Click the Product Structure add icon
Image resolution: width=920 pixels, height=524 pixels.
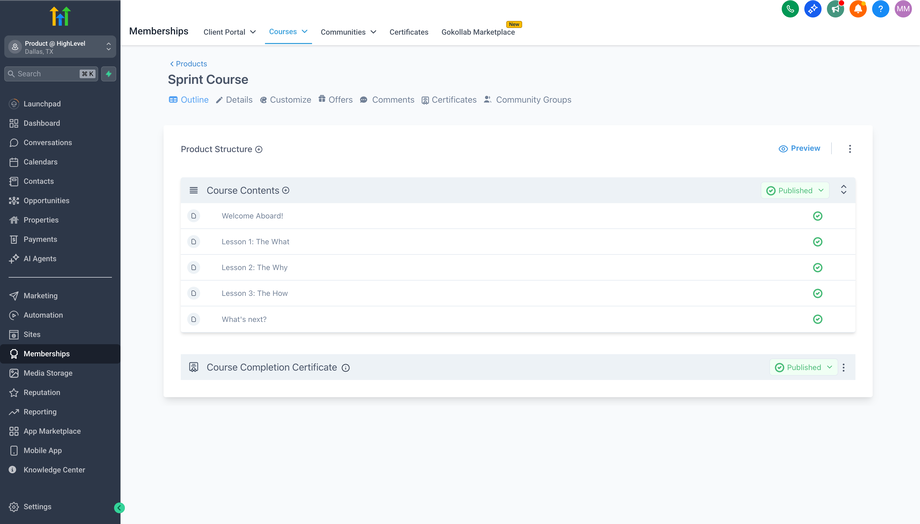[x=259, y=150]
